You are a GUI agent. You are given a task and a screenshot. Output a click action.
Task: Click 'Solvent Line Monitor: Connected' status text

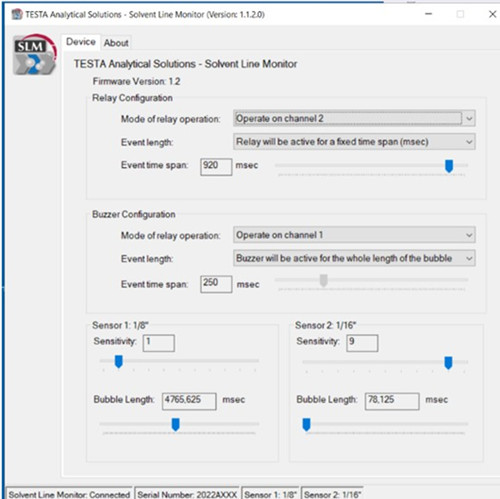(69, 494)
